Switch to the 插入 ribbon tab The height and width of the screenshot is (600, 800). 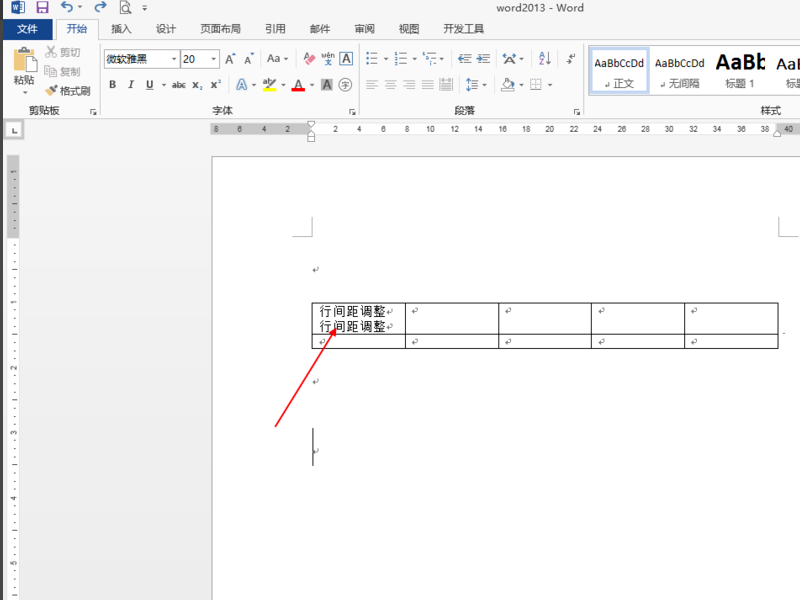[121, 29]
